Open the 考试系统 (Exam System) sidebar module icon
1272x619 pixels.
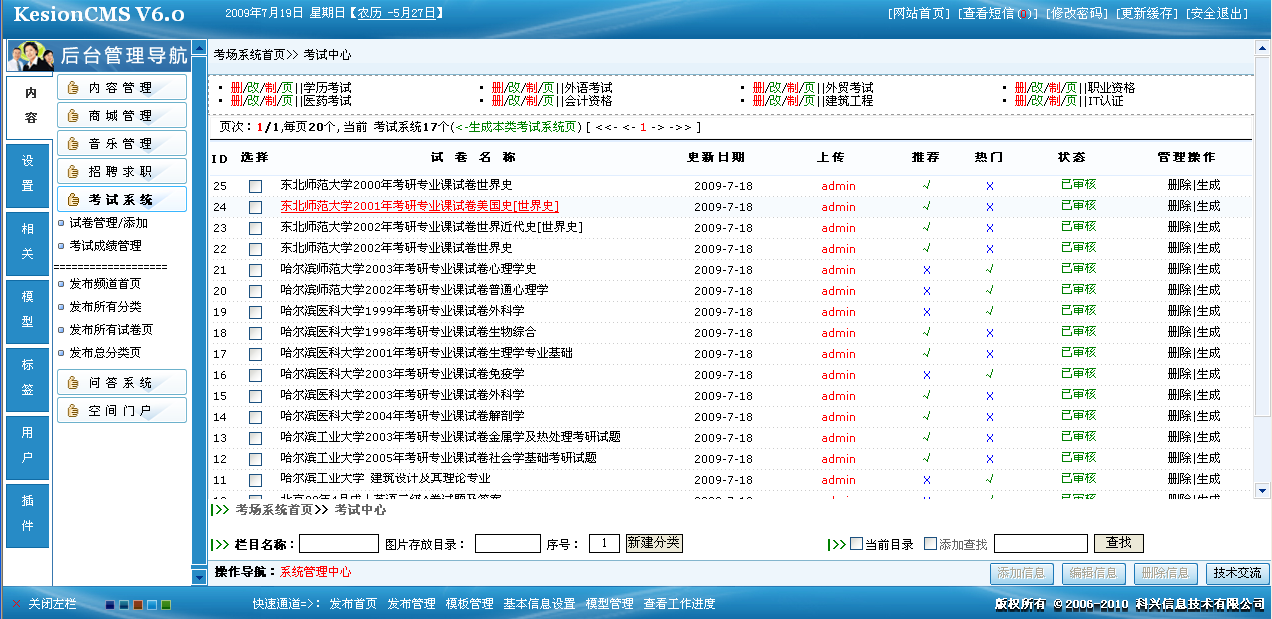coord(71,198)
